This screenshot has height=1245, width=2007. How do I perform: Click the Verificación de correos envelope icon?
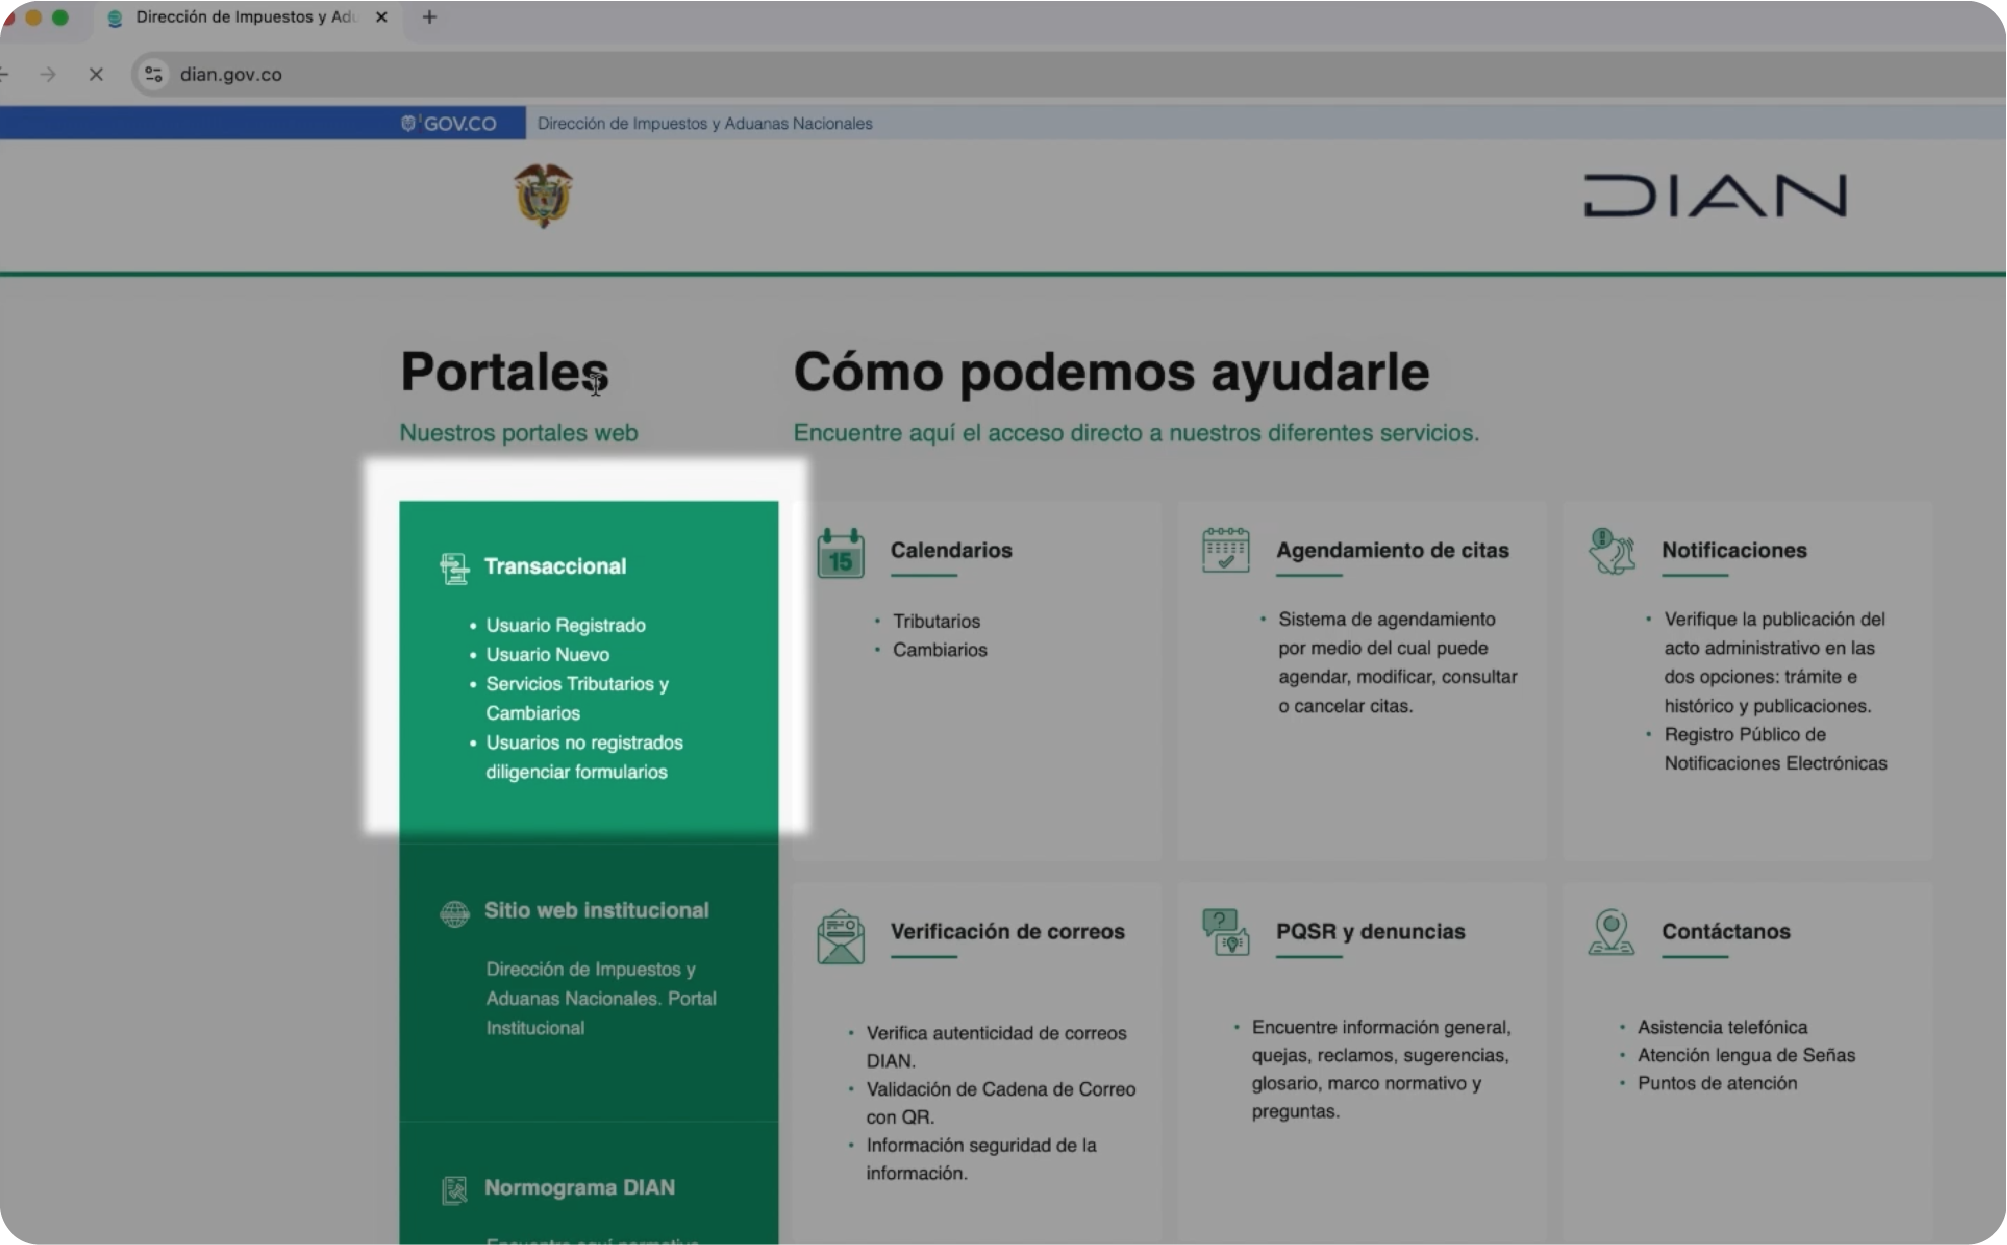coord(841,936)
